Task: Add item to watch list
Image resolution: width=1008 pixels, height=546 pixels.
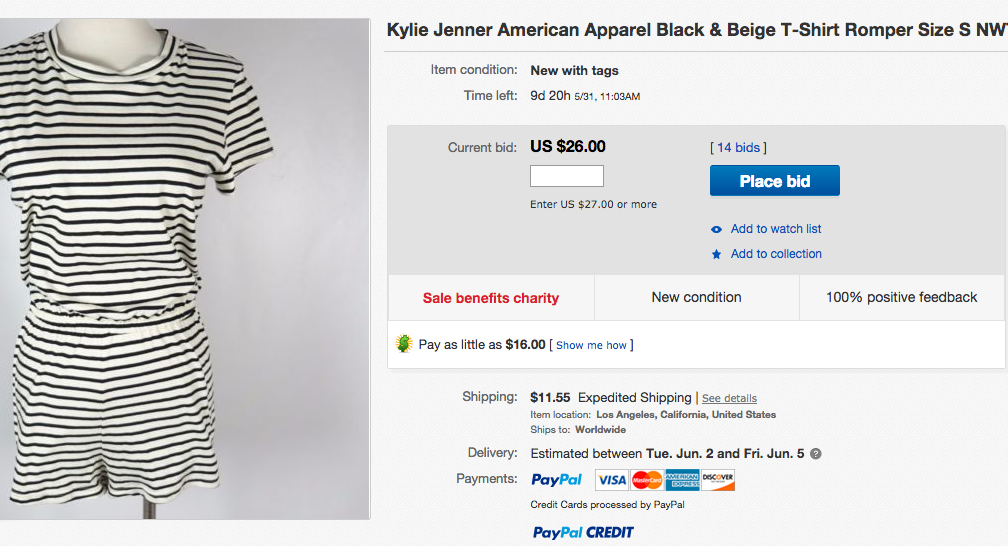Action: click(776, 229)
